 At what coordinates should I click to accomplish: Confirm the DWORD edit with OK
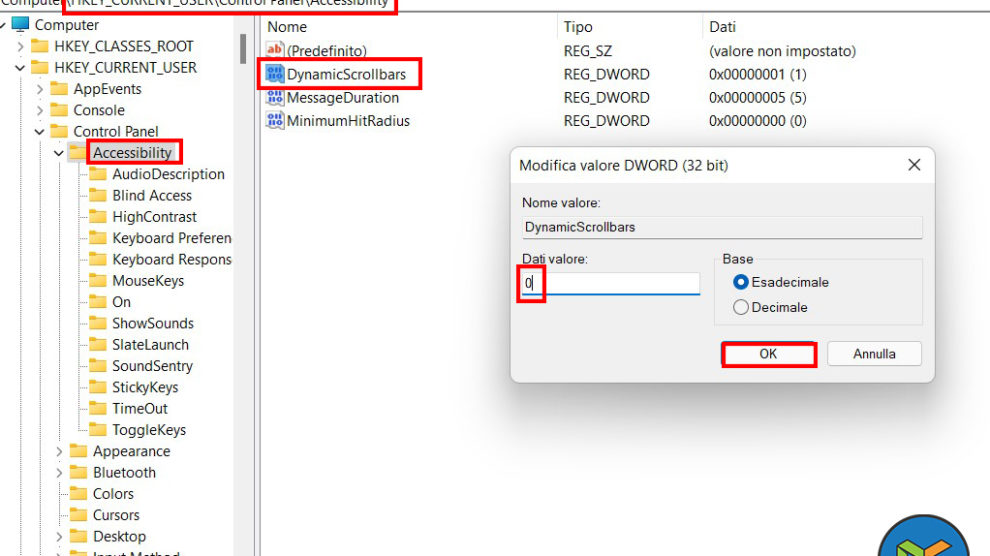pos(768,354)
